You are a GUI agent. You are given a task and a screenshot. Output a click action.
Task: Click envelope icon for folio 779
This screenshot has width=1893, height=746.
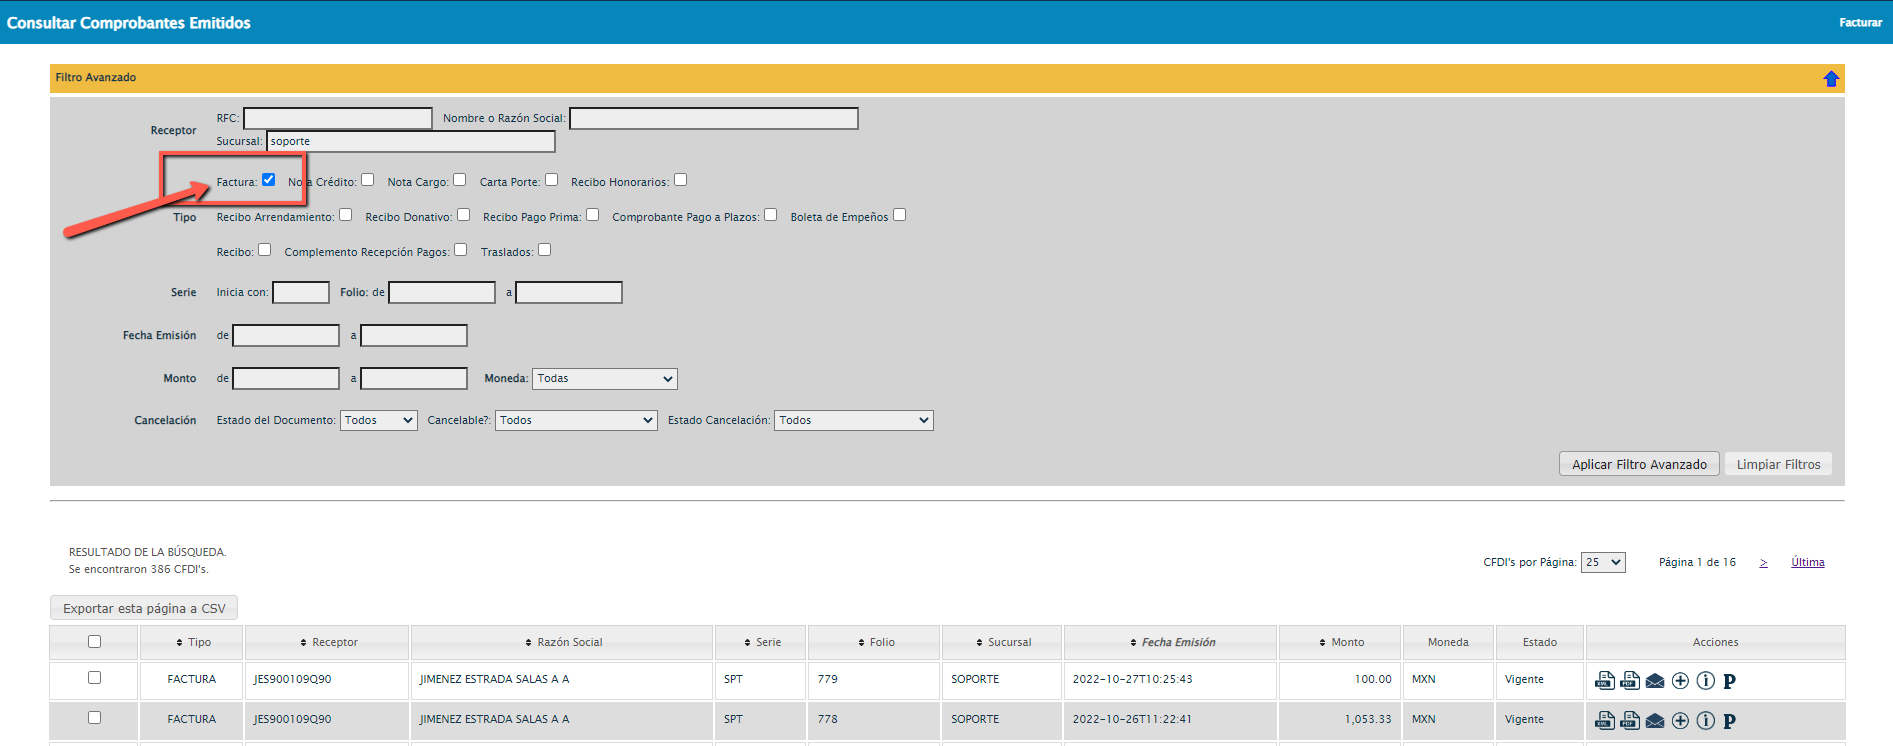pos(1655,681)
